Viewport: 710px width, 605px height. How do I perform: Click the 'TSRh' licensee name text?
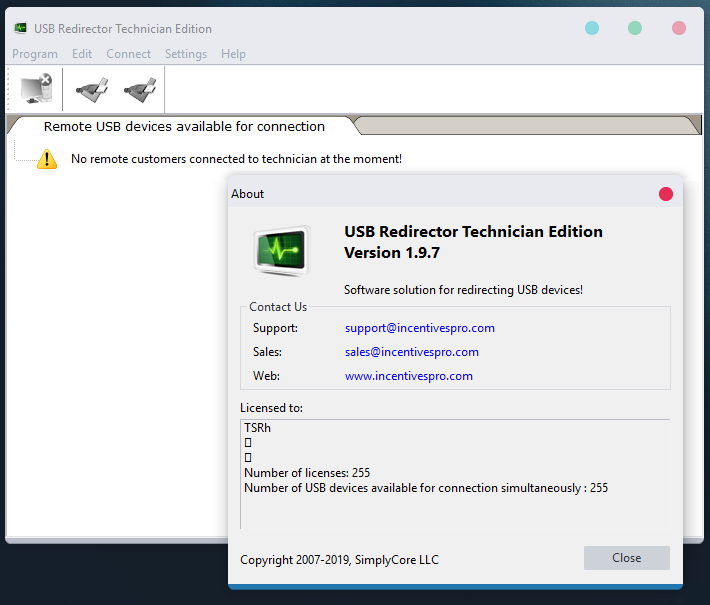coord(257,428)
